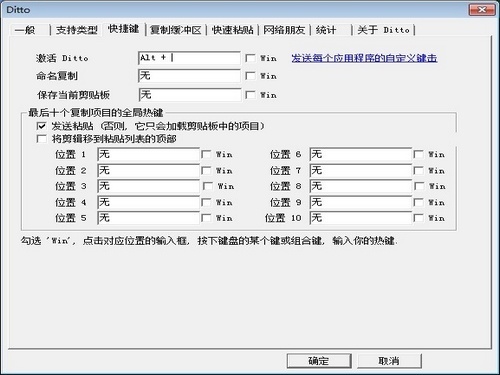Click the 位置 6 hotkey field
The image size is (500, 375).
pos(361,154)
